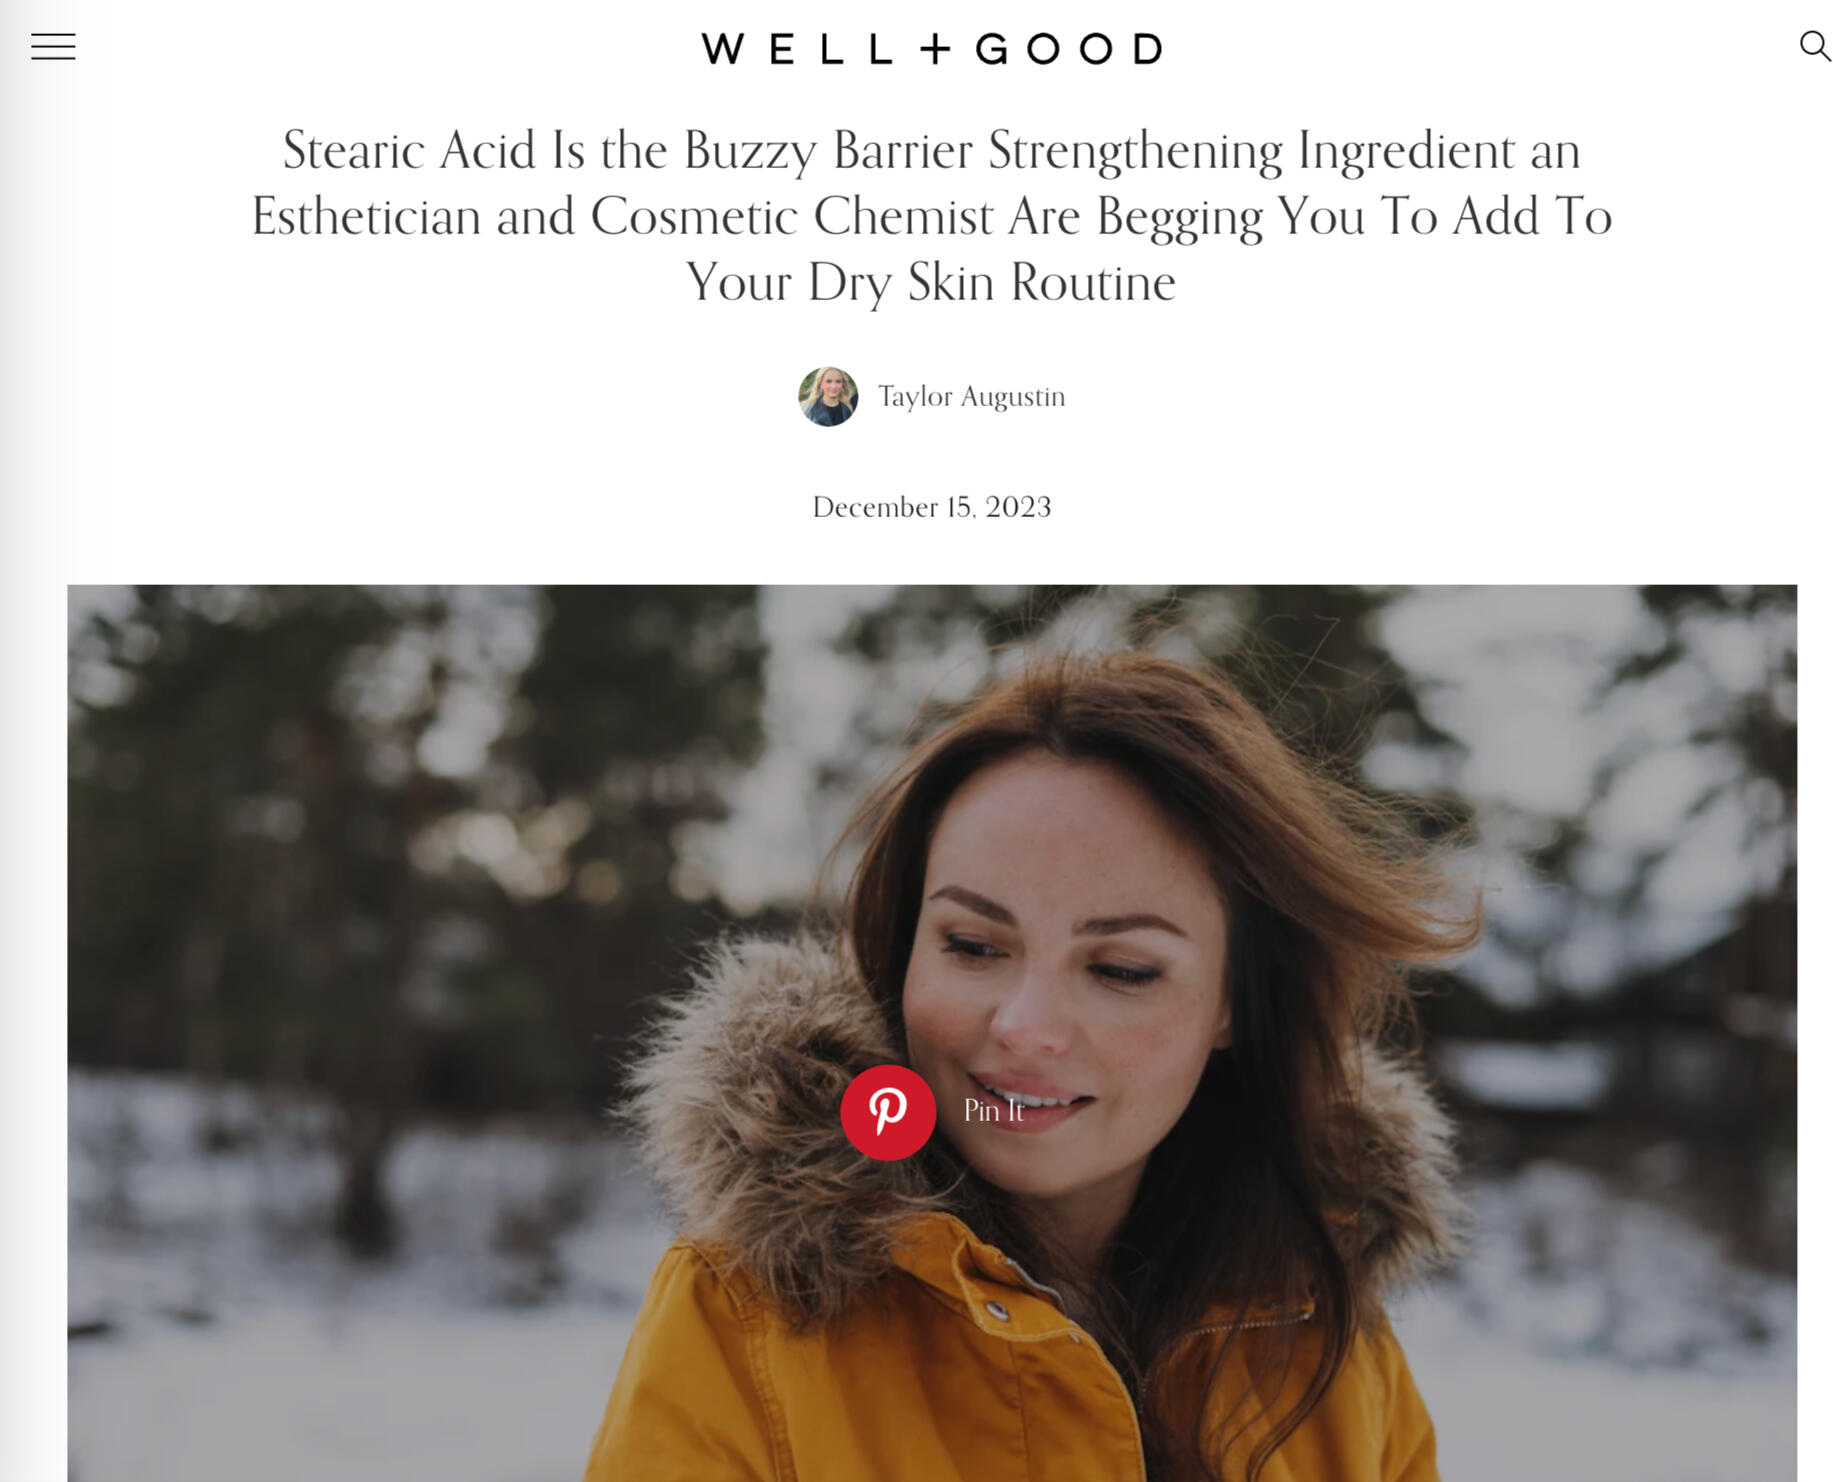Viewport: 1833px width, 1482px height.
Task: Click the word GOOD in the site logo
Action: coord(1069,48)
